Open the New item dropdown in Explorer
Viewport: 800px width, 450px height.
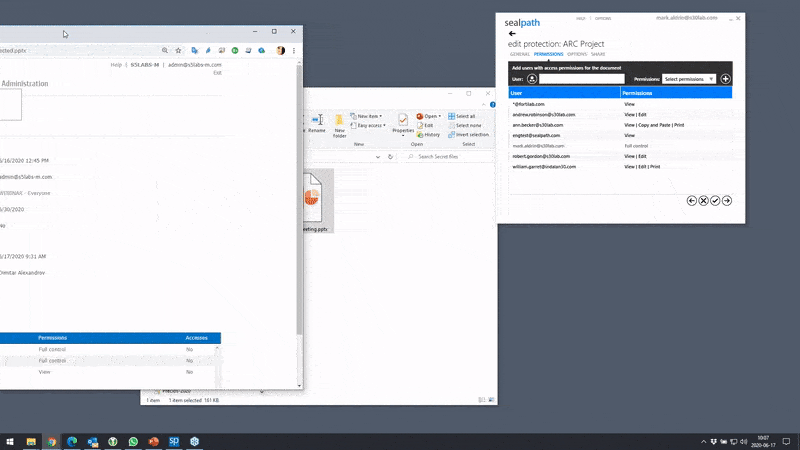[366, 116]
